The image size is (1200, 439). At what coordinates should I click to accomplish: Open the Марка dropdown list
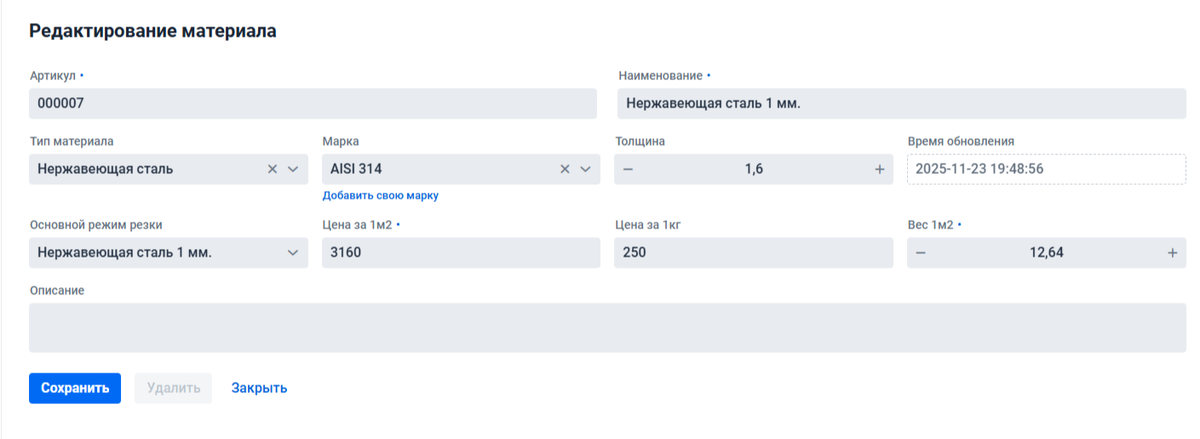point(586,170)
